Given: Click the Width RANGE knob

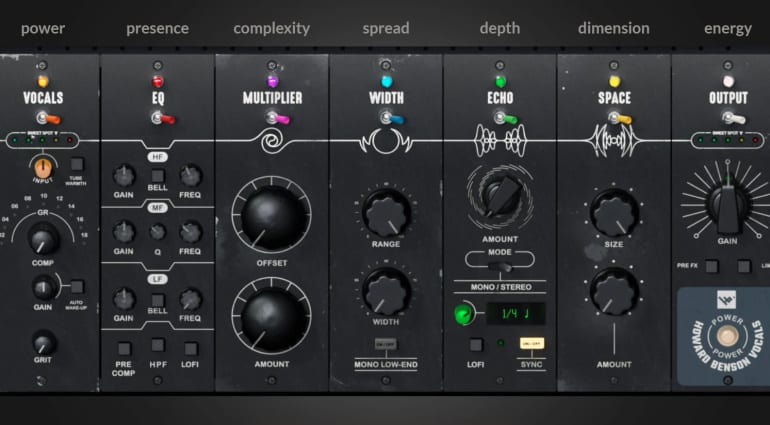Looking at the screenshot, I should tap(386, 213).
